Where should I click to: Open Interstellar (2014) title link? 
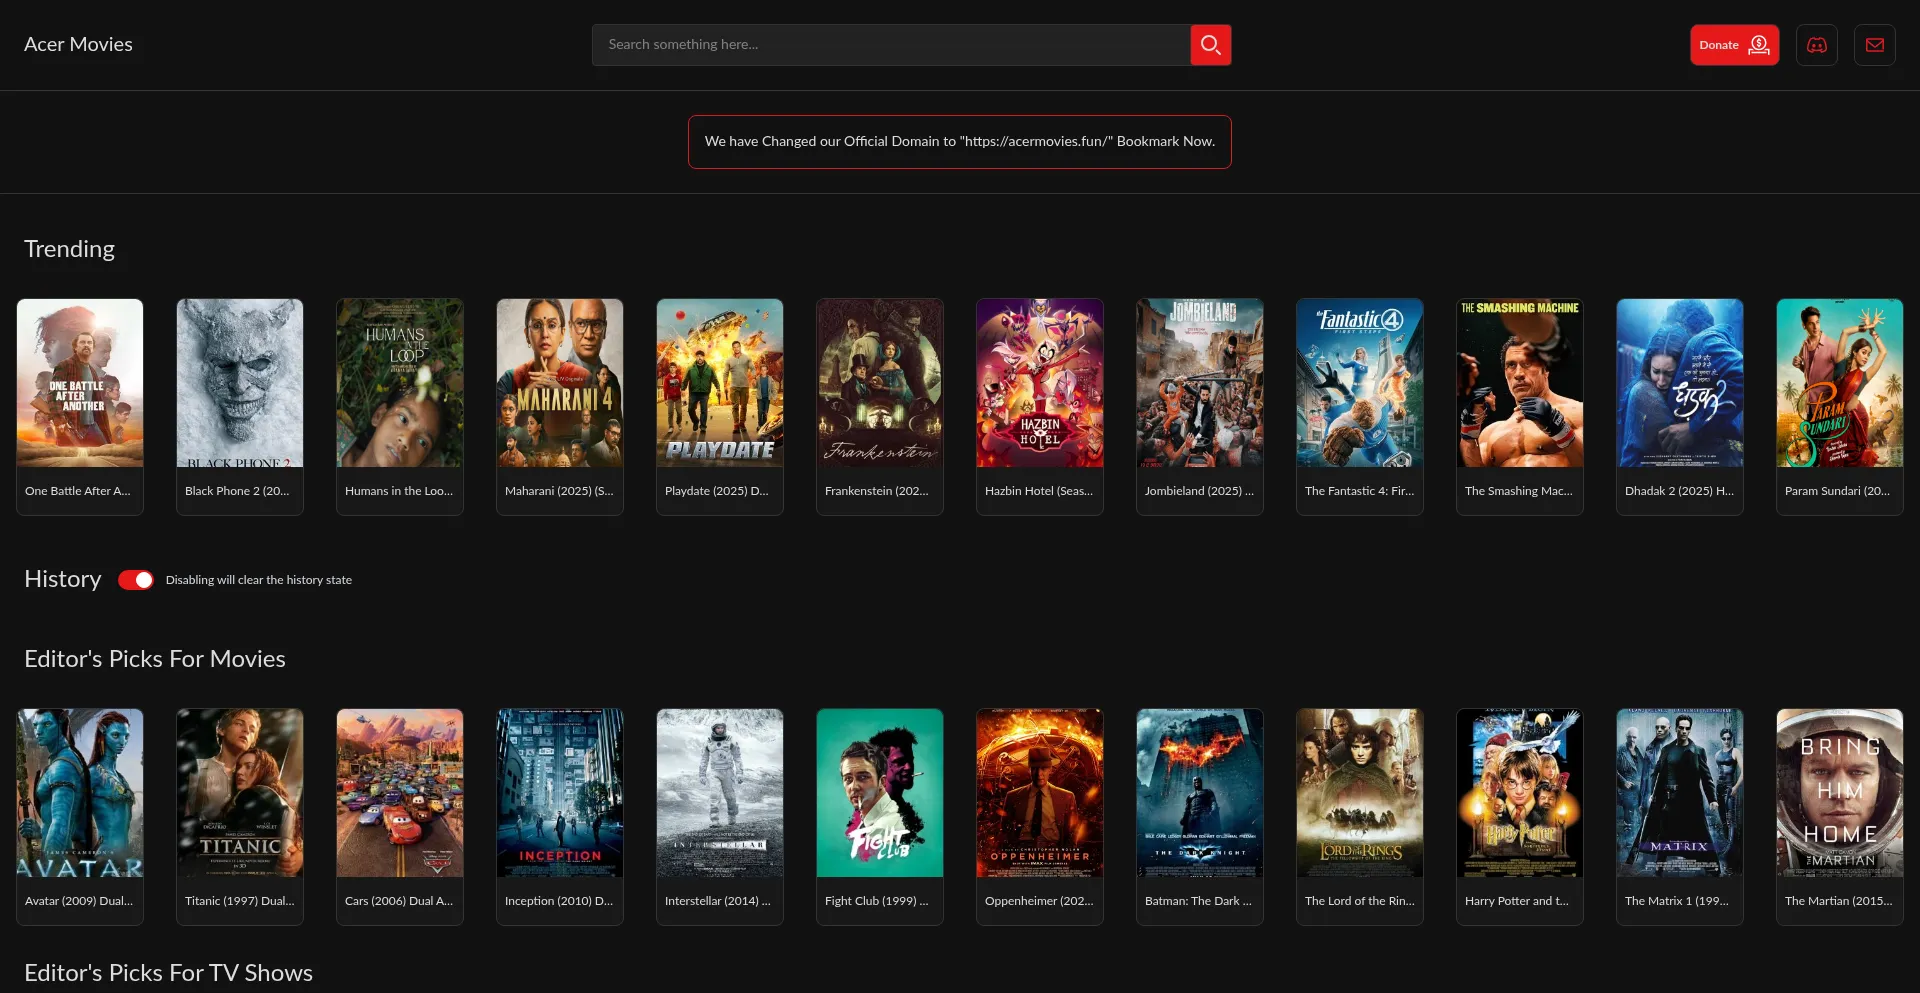[717, 901]
